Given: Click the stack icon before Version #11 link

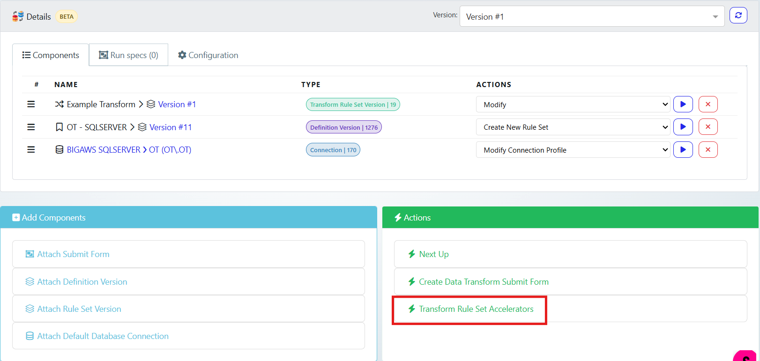Looking at the screenshot, I should (142, 127).
